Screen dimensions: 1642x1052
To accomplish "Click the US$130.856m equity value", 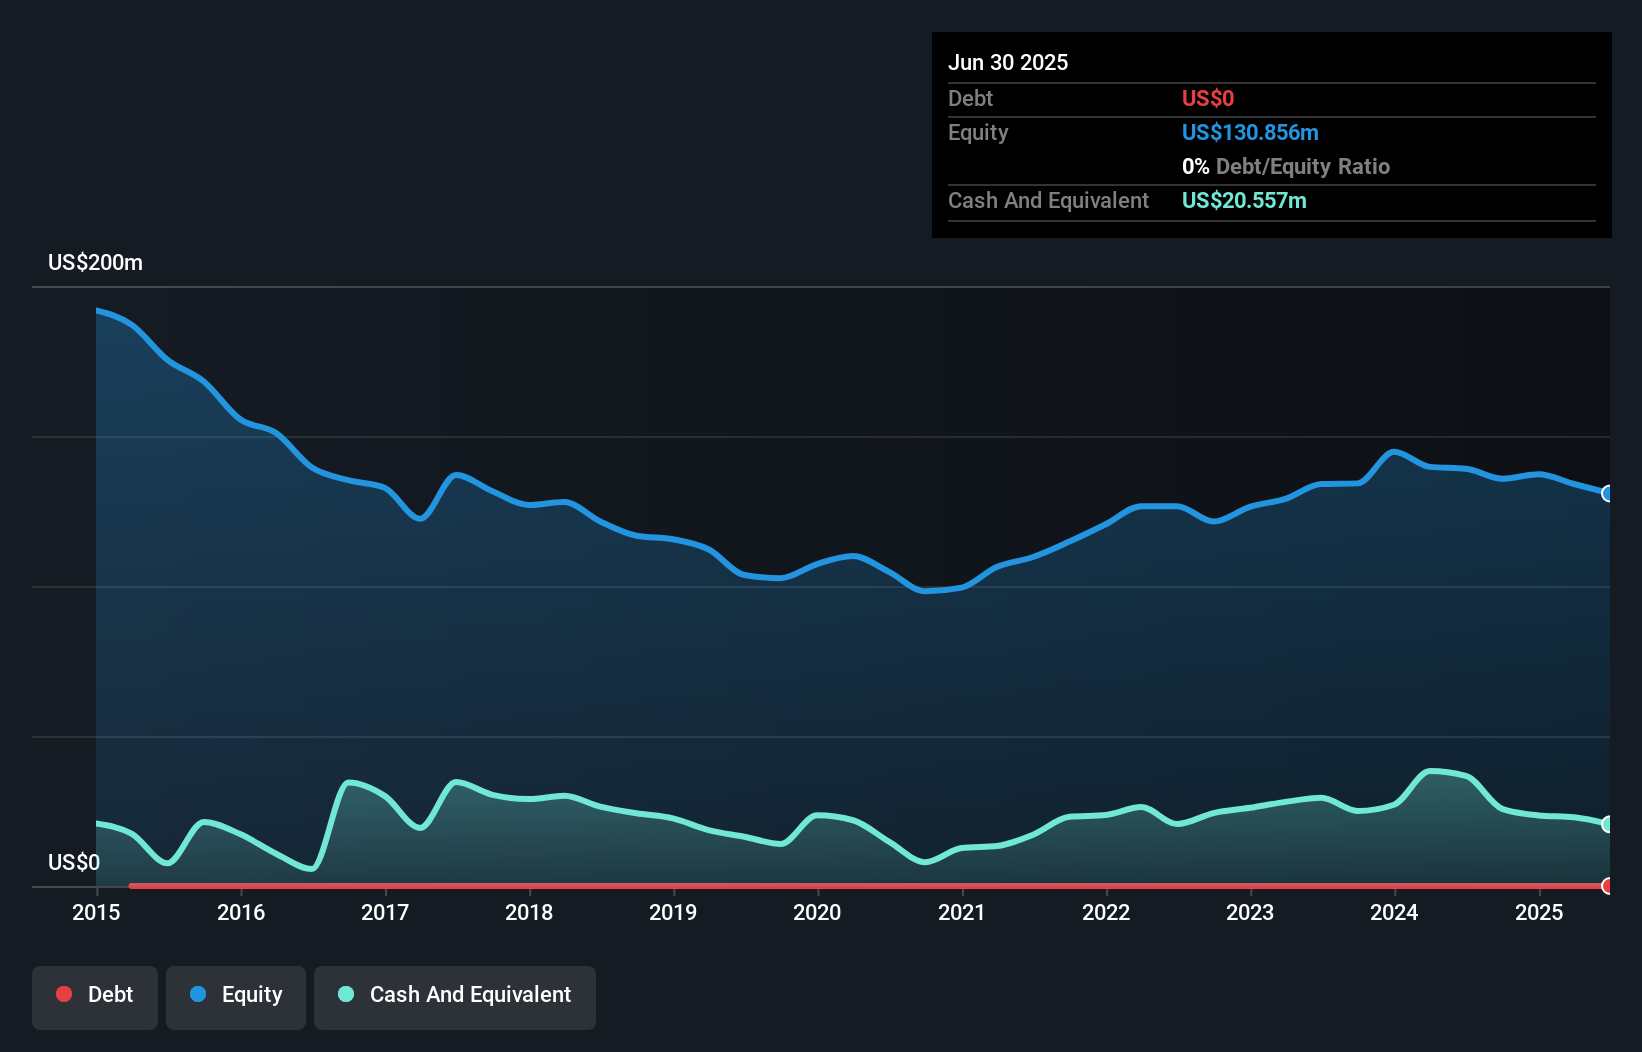I will [1250, 132].
